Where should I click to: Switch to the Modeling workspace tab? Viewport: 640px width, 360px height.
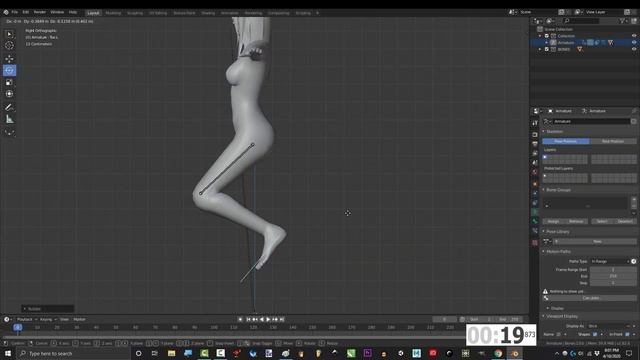(x=113, y=13)
